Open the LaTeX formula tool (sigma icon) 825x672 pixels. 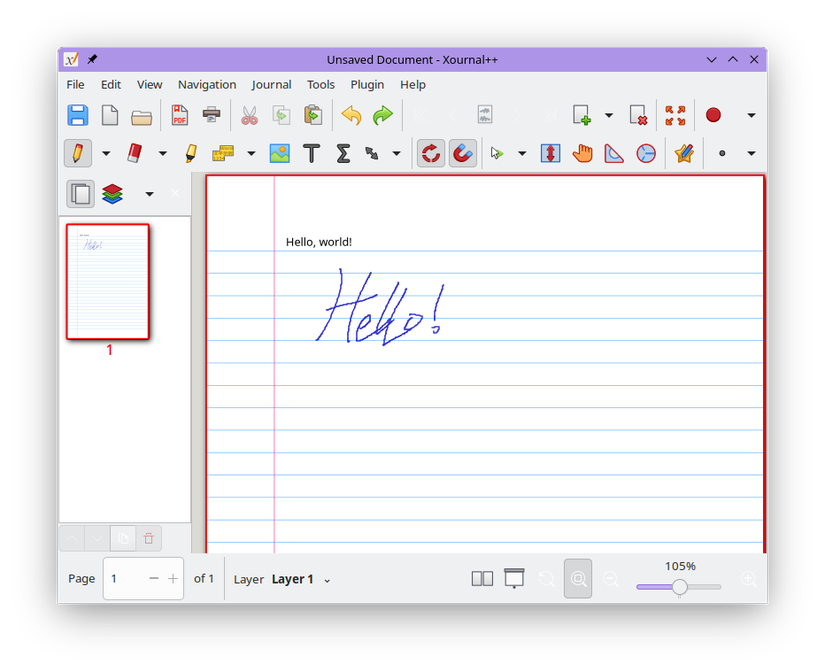343,153
